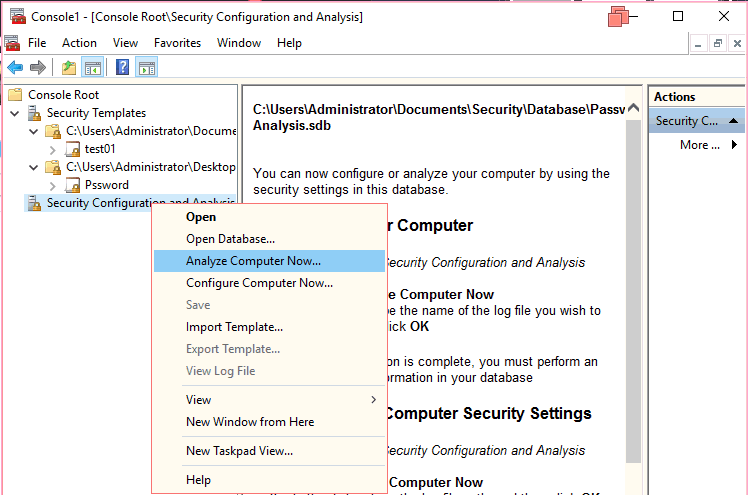748x495 pixels.
Task: Toggle Show/Hide Action Pane toolbar icon
Action: (x=147, y=68)
